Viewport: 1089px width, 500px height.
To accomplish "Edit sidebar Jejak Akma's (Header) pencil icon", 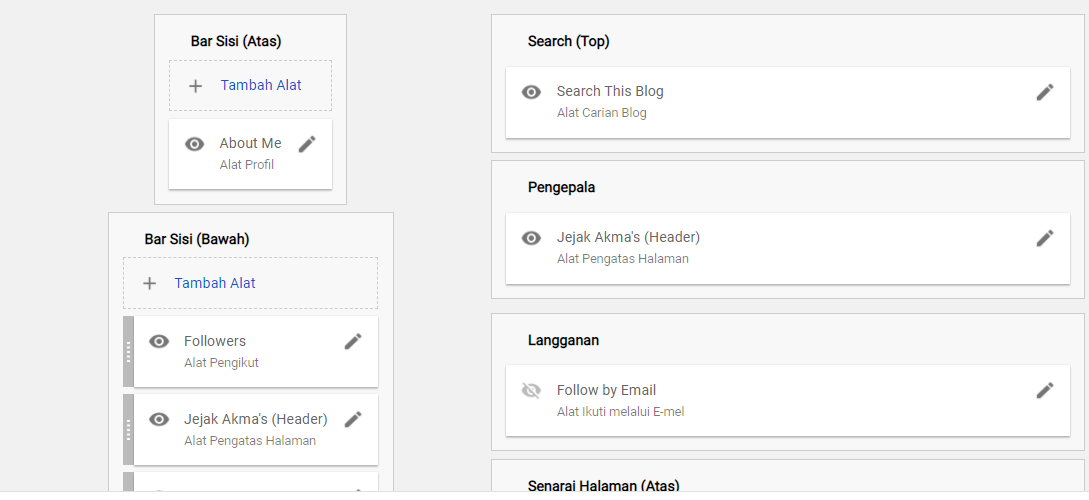I will pos(353,419).
